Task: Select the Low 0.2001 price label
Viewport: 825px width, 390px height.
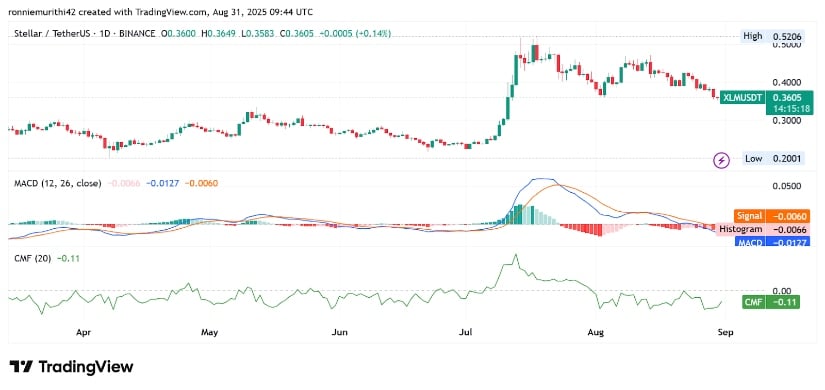Action: 773,158
